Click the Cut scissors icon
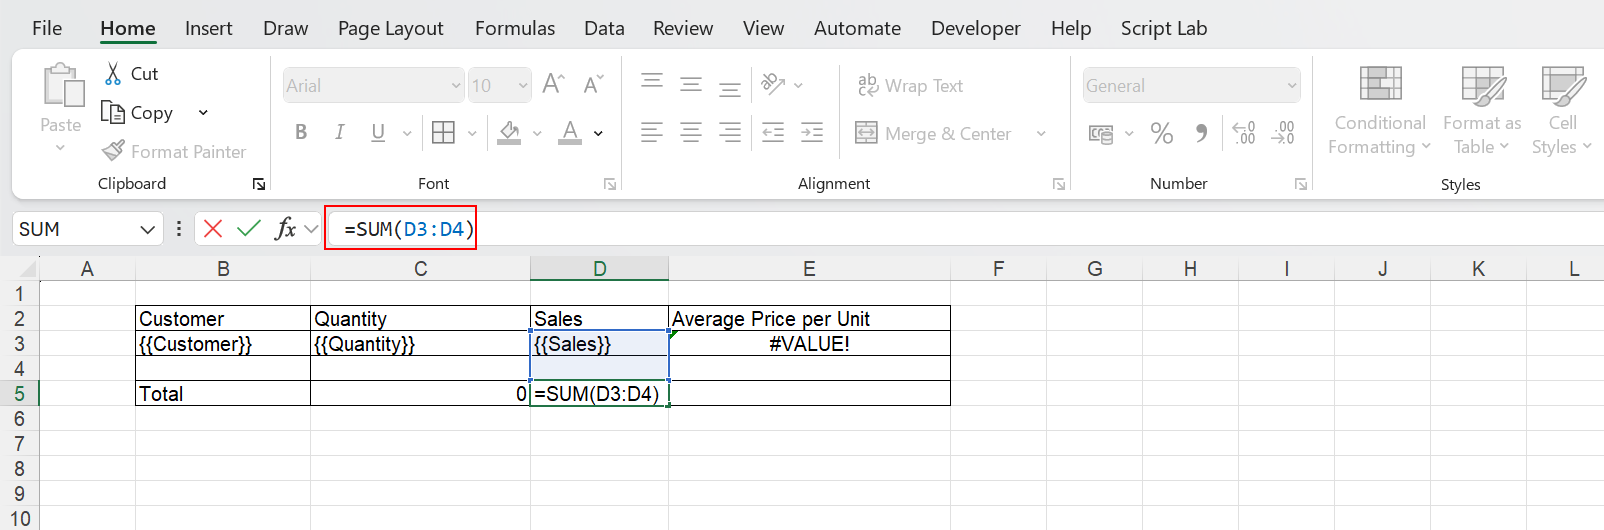Screen dimensions: 1604x530 (x=113, y=73)
